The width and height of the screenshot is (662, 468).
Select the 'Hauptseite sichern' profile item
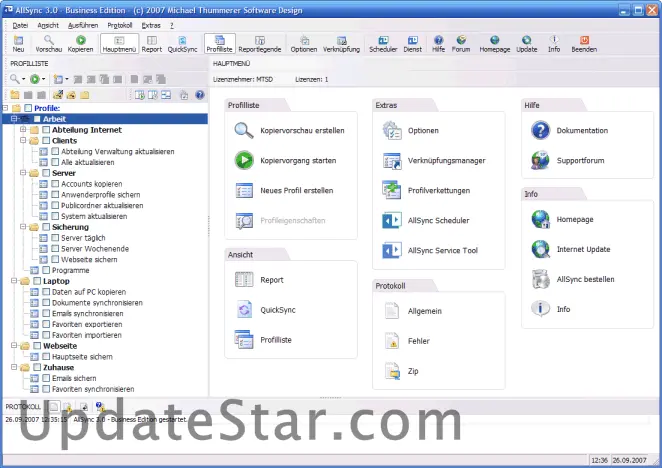coord(79,356)
